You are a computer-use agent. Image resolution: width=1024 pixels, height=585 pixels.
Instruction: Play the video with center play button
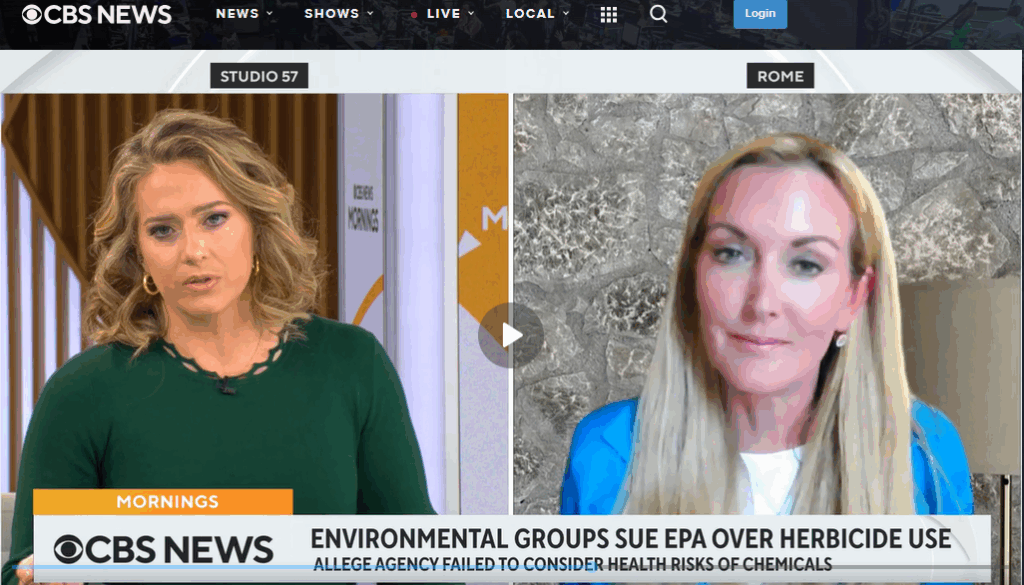(x=511, y=335)
